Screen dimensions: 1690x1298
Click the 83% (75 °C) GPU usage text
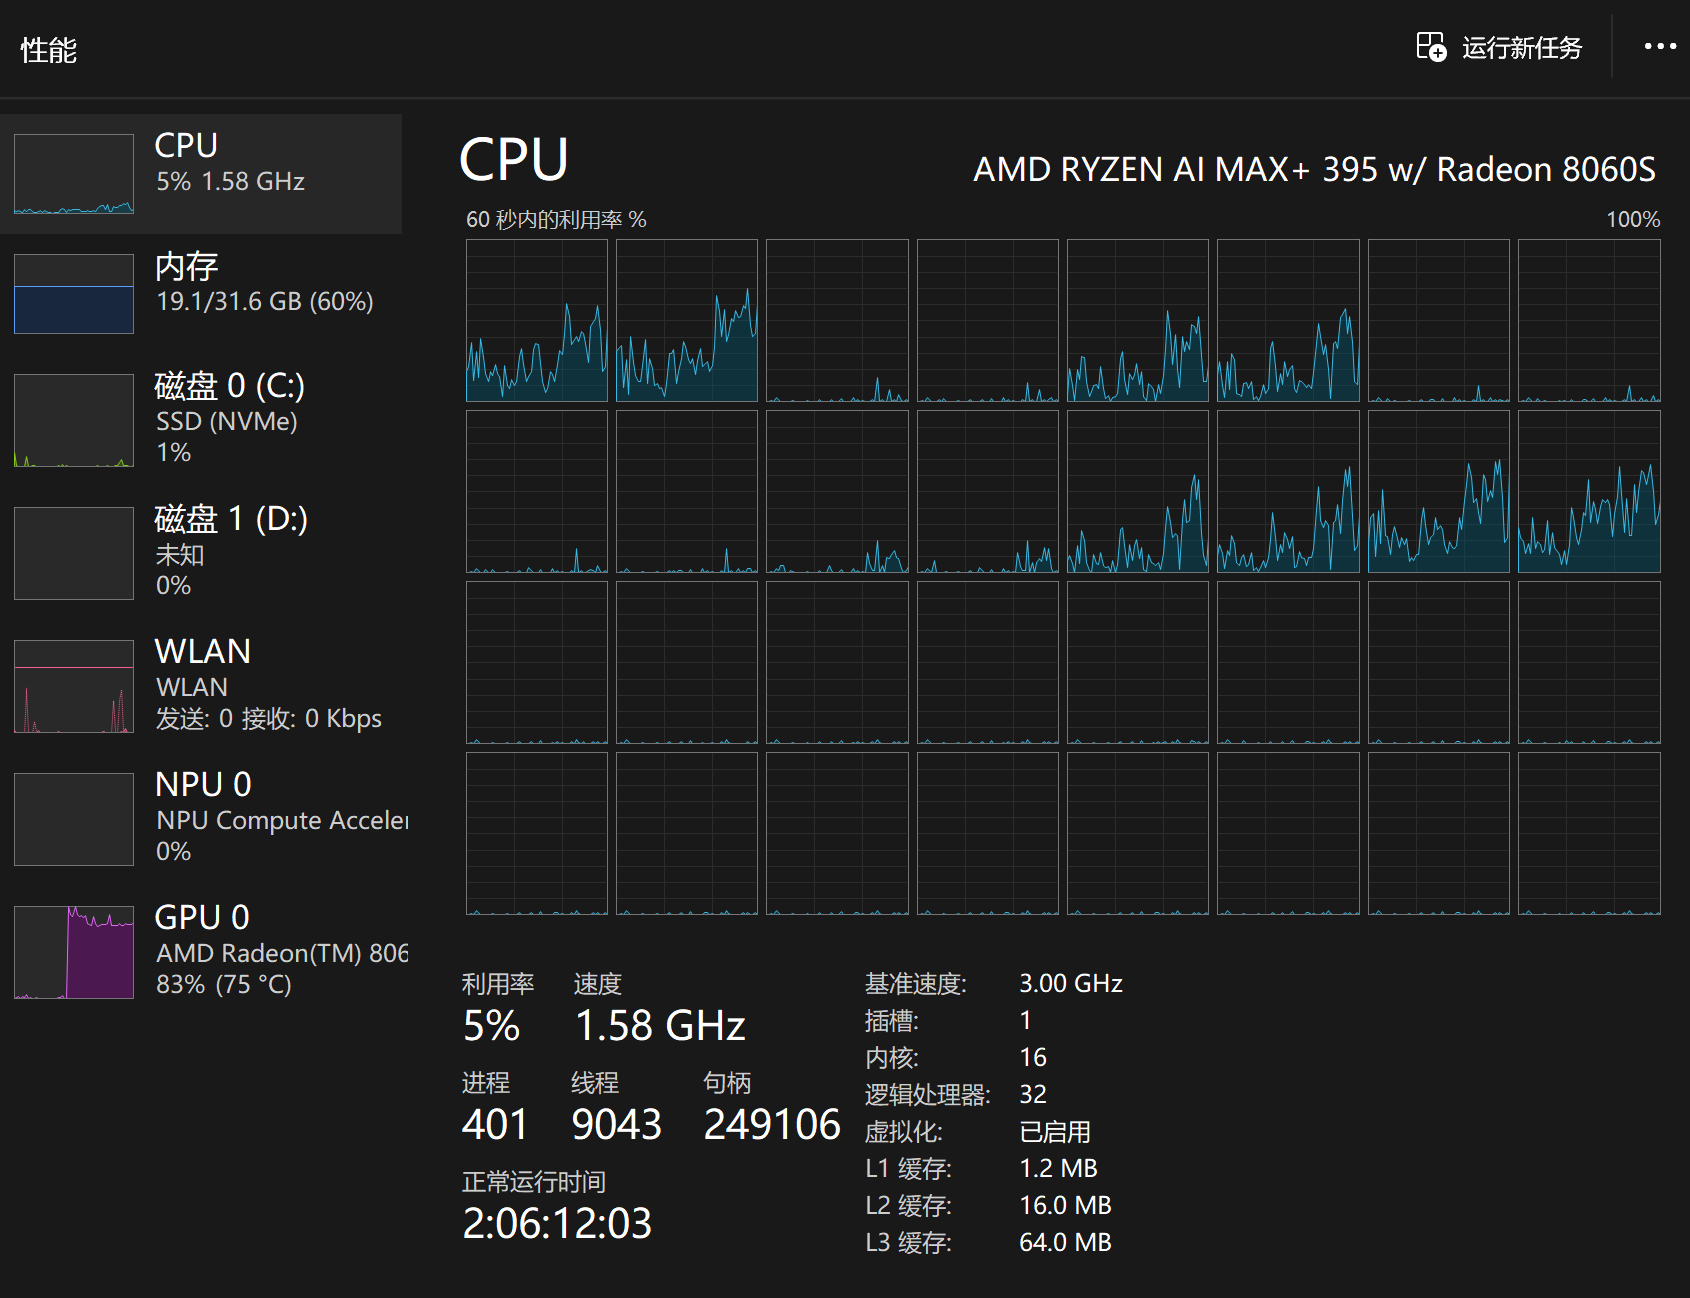coord(224,984)
